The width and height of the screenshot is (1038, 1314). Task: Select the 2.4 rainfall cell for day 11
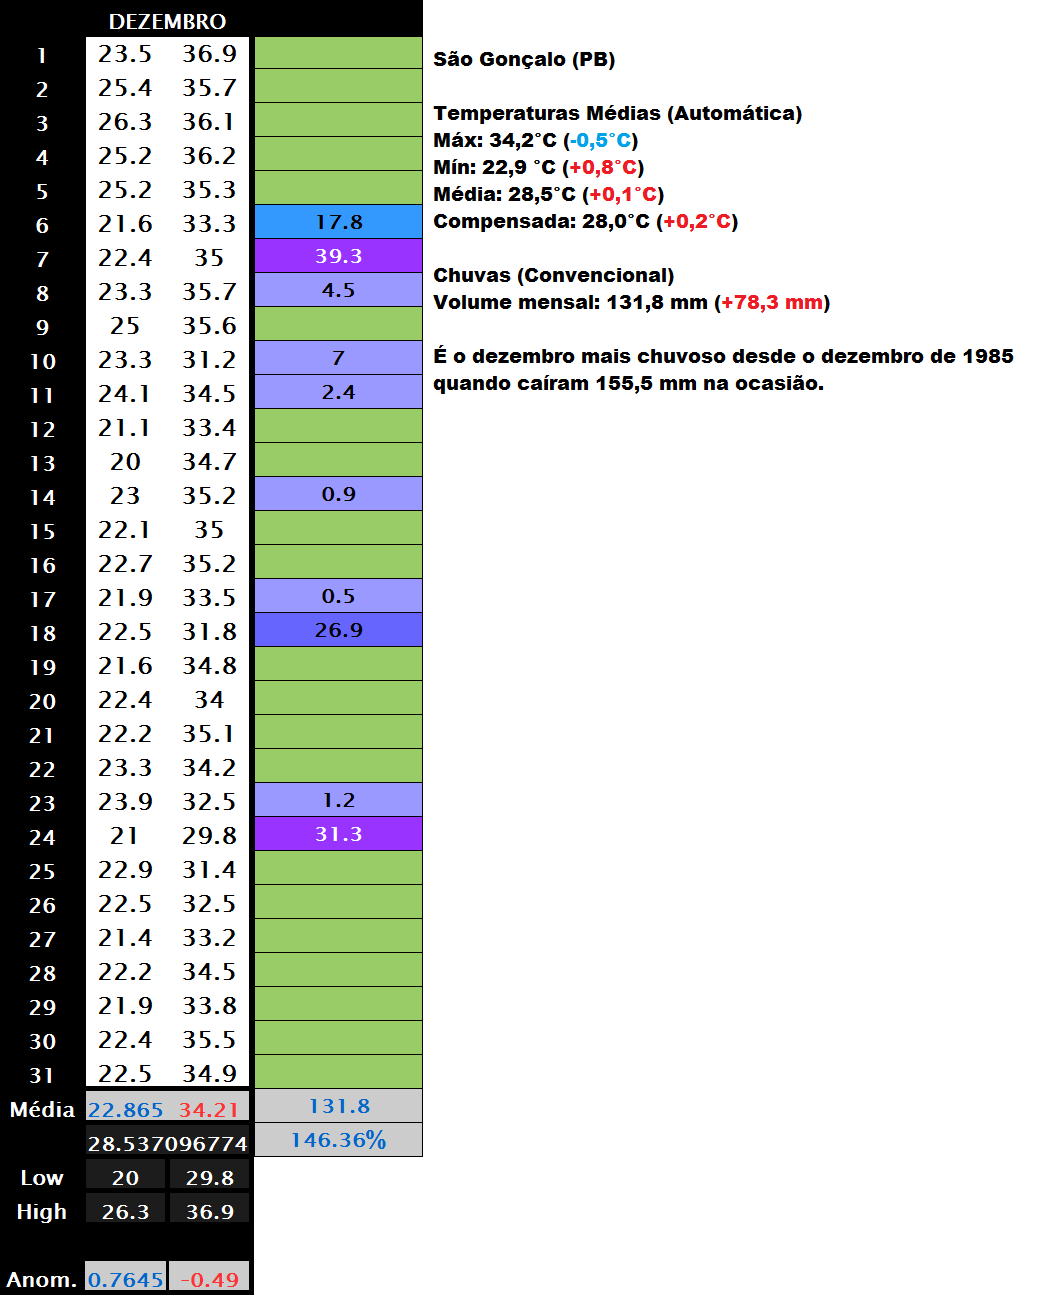click(x=338, y=392)
